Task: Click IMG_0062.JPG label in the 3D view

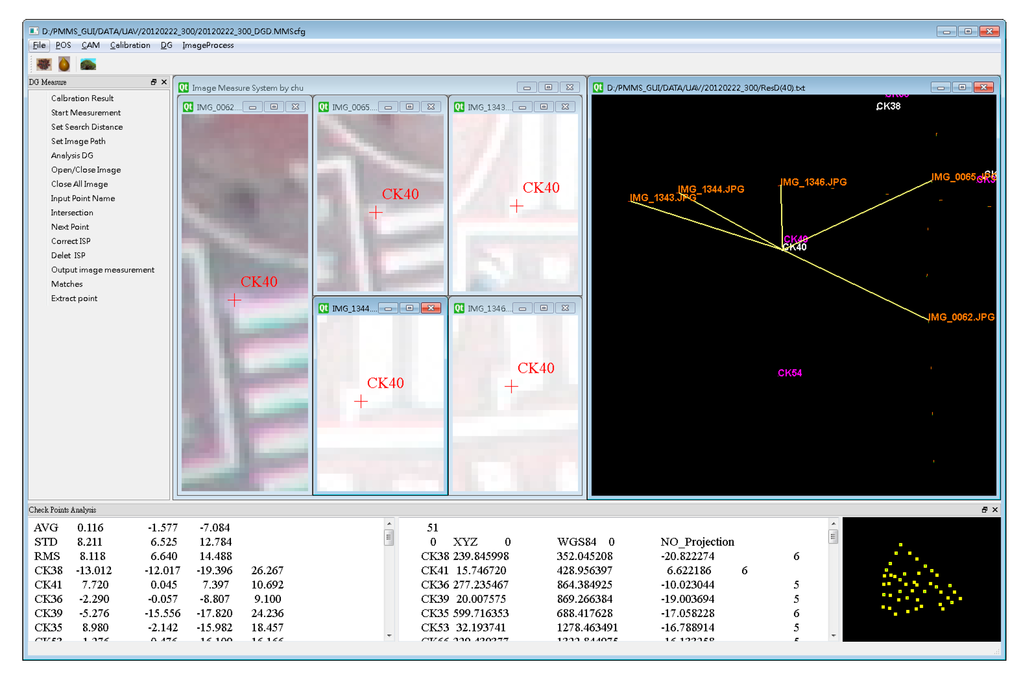Action: click(x=961, y=317)
